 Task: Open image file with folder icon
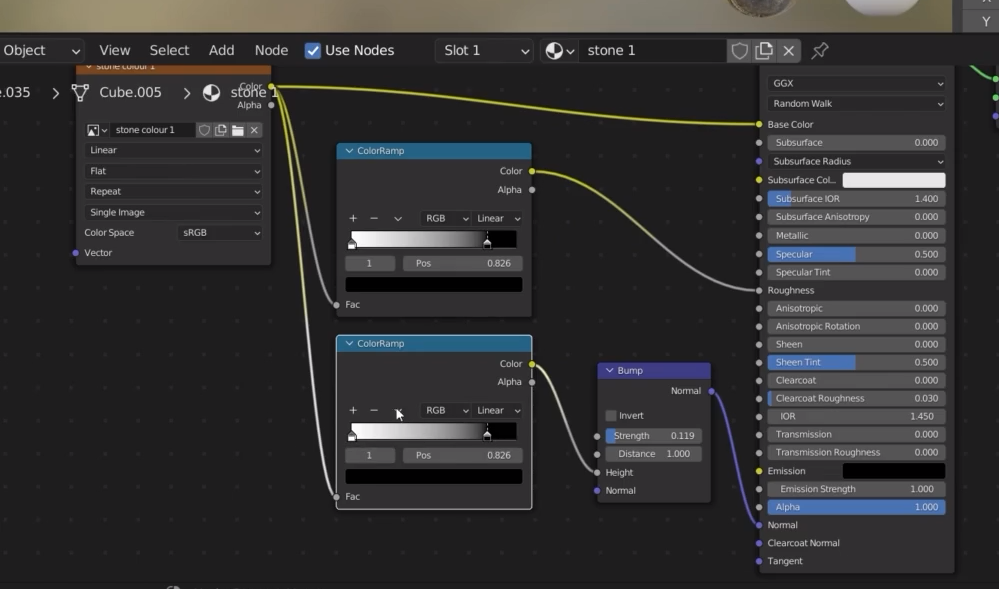click(238, 130)
